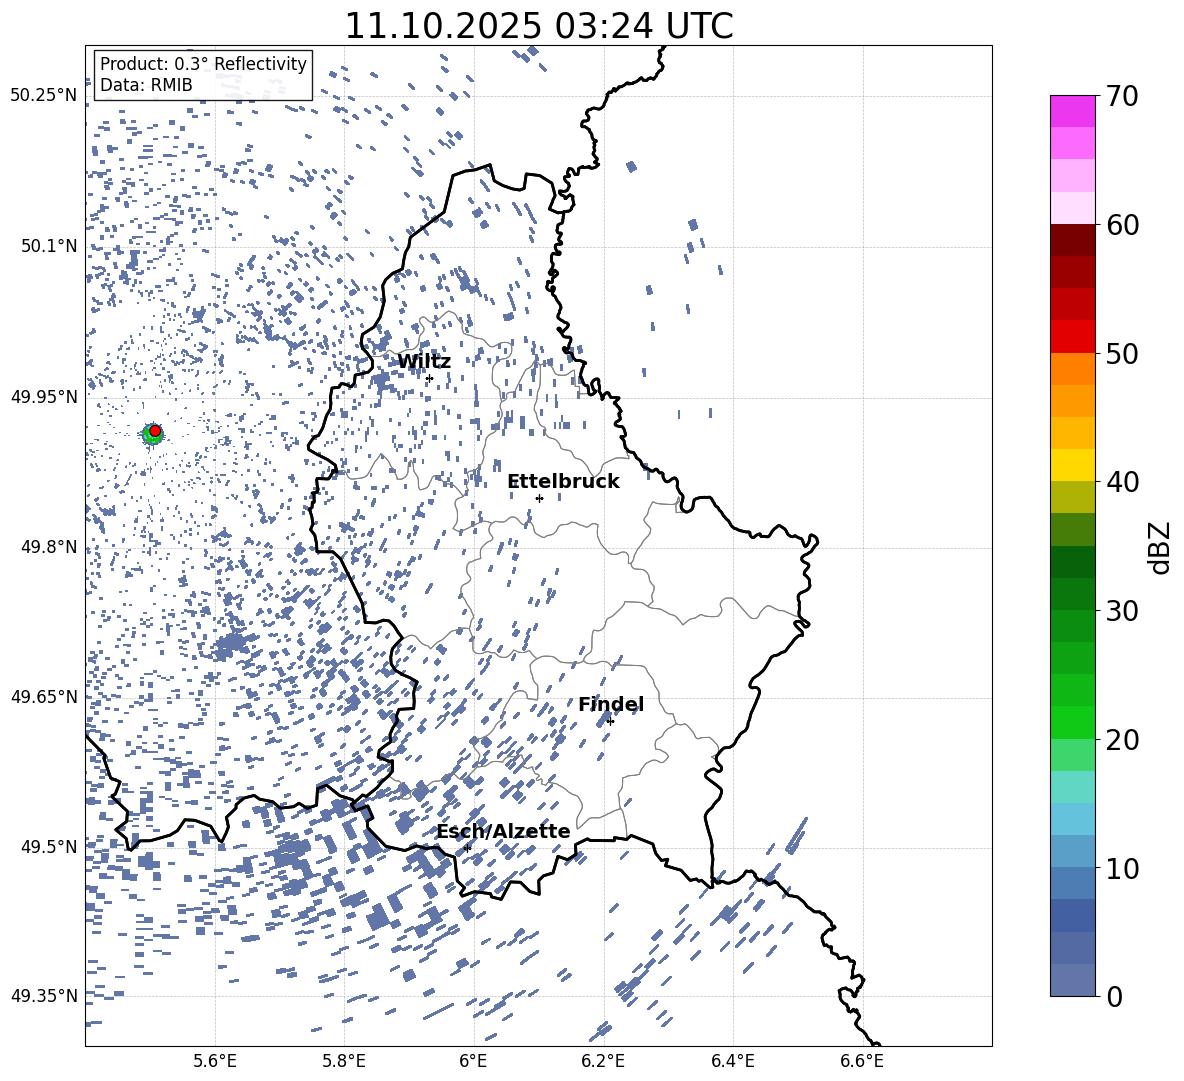Click the 49.8°N latitude label
Viewport: 1184px width, 1081px height.
click(49, 547)
